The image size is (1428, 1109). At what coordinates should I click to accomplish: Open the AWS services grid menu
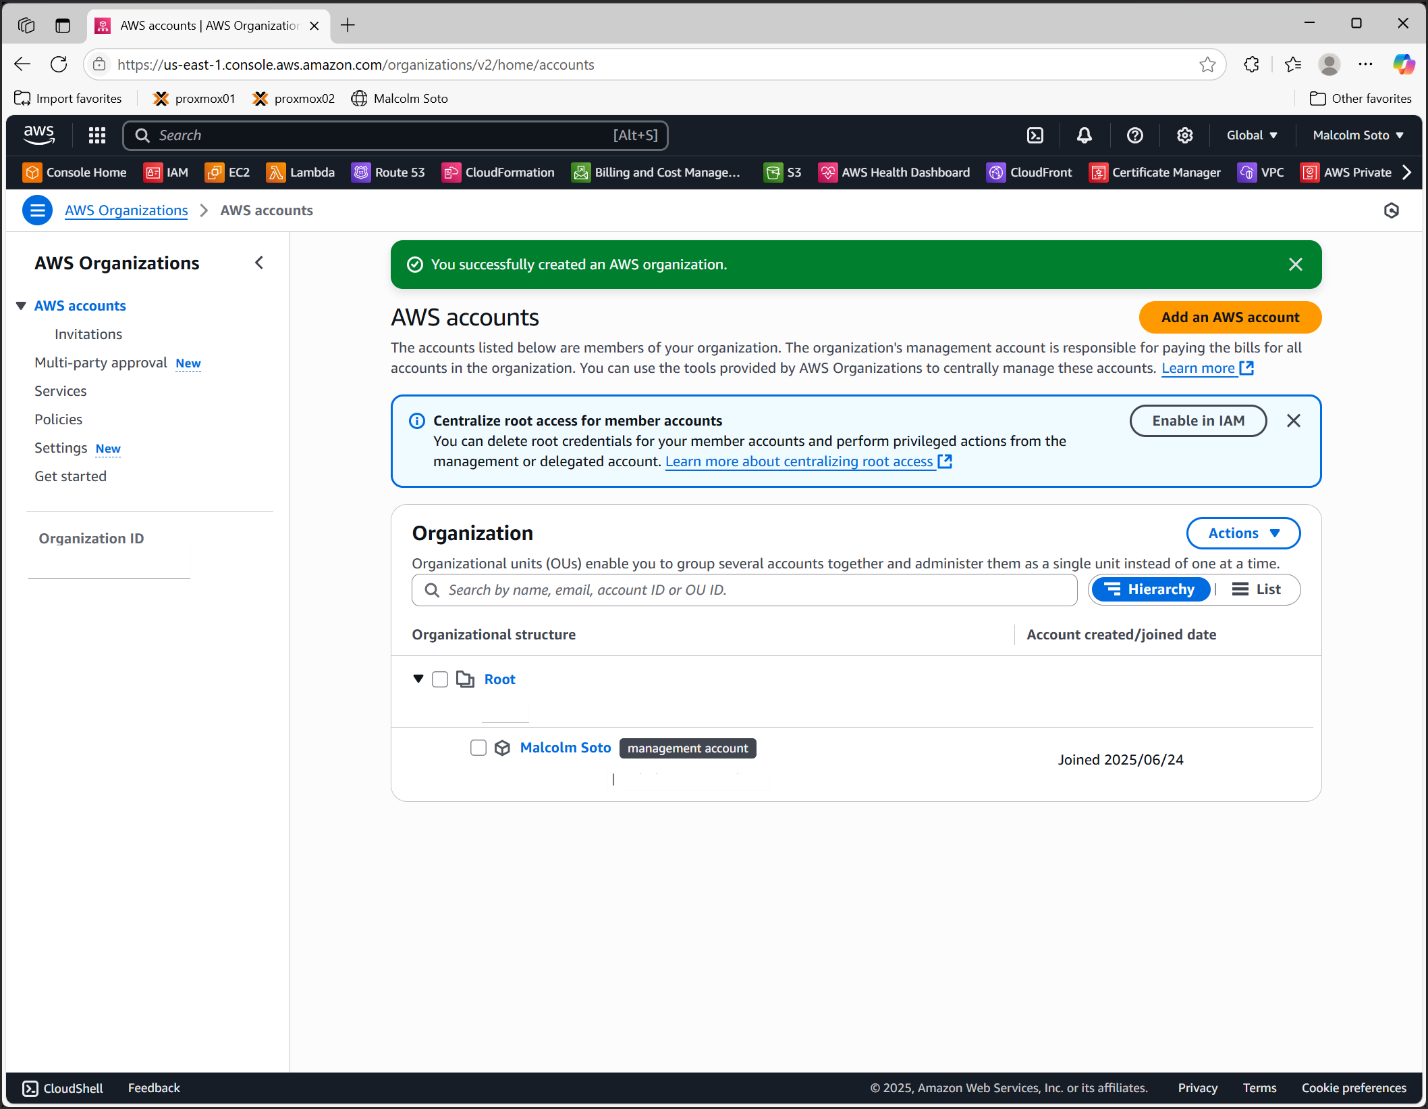coord(97,135)
